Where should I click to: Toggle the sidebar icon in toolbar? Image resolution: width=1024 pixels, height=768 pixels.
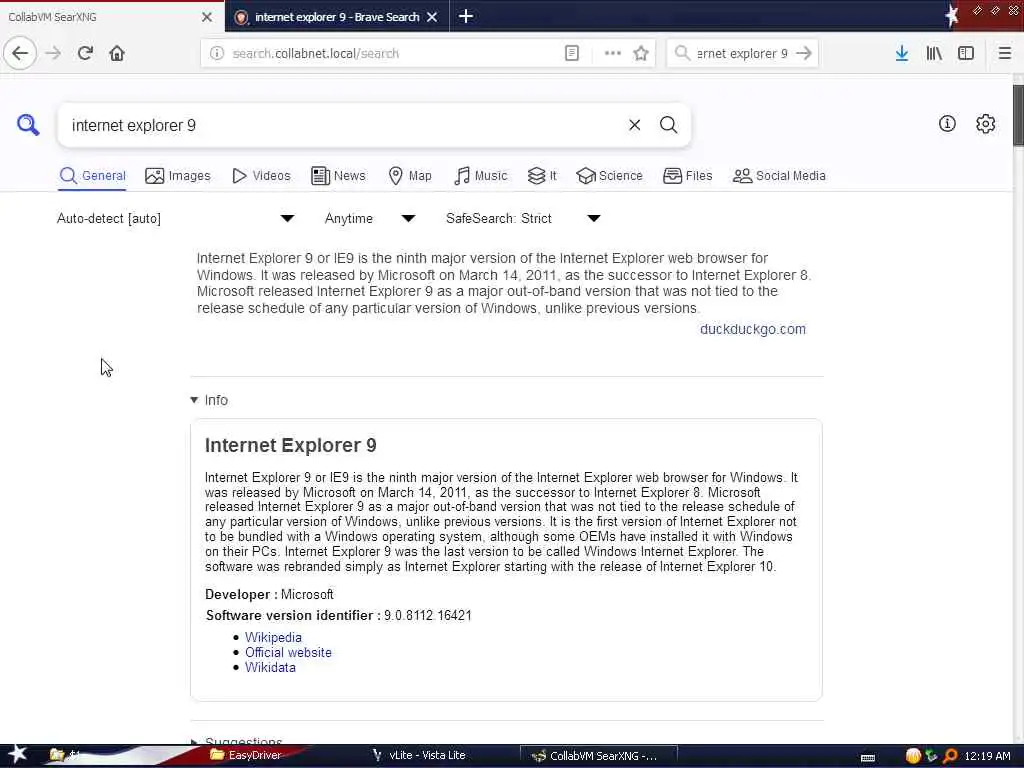[x=966, y=53]
